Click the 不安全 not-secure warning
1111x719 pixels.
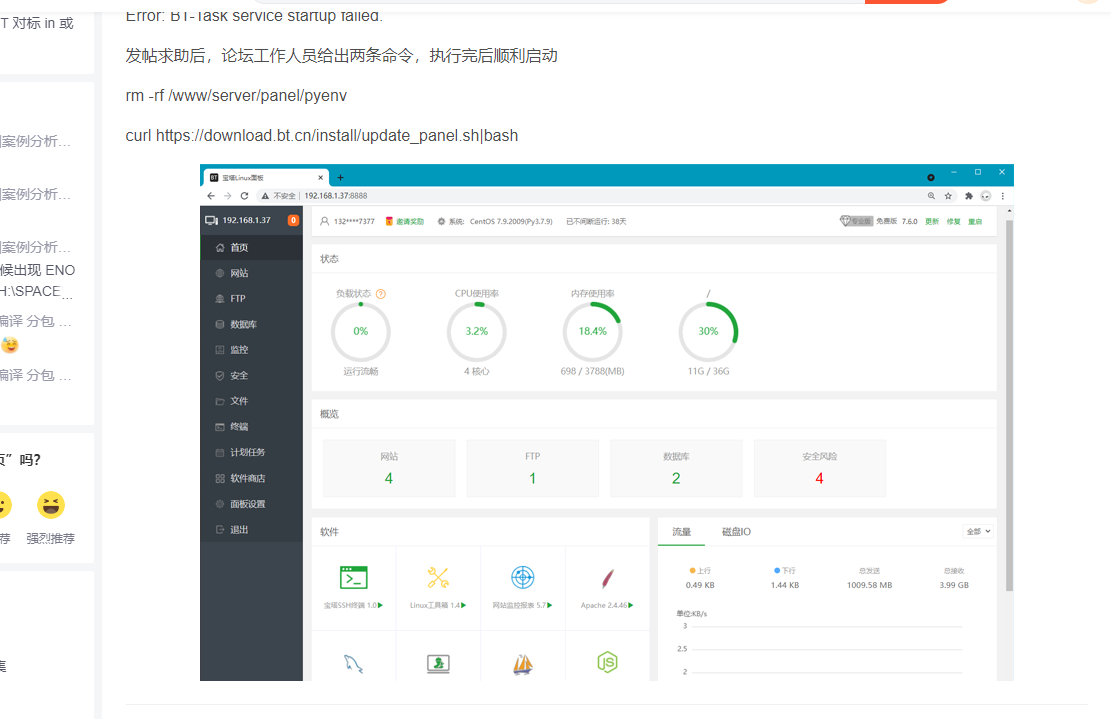pyautogui.click(x=279, y=196)
